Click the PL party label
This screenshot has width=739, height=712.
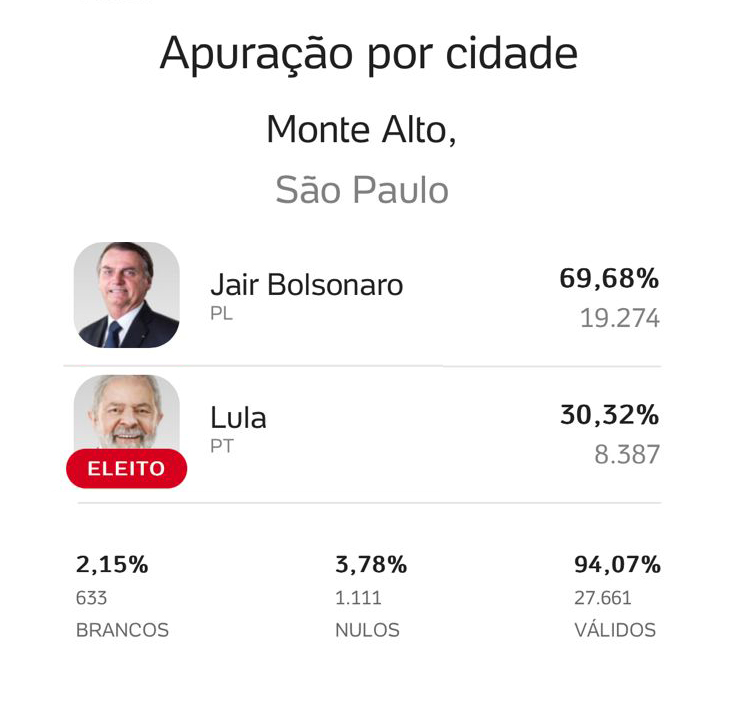click(221, 314)
